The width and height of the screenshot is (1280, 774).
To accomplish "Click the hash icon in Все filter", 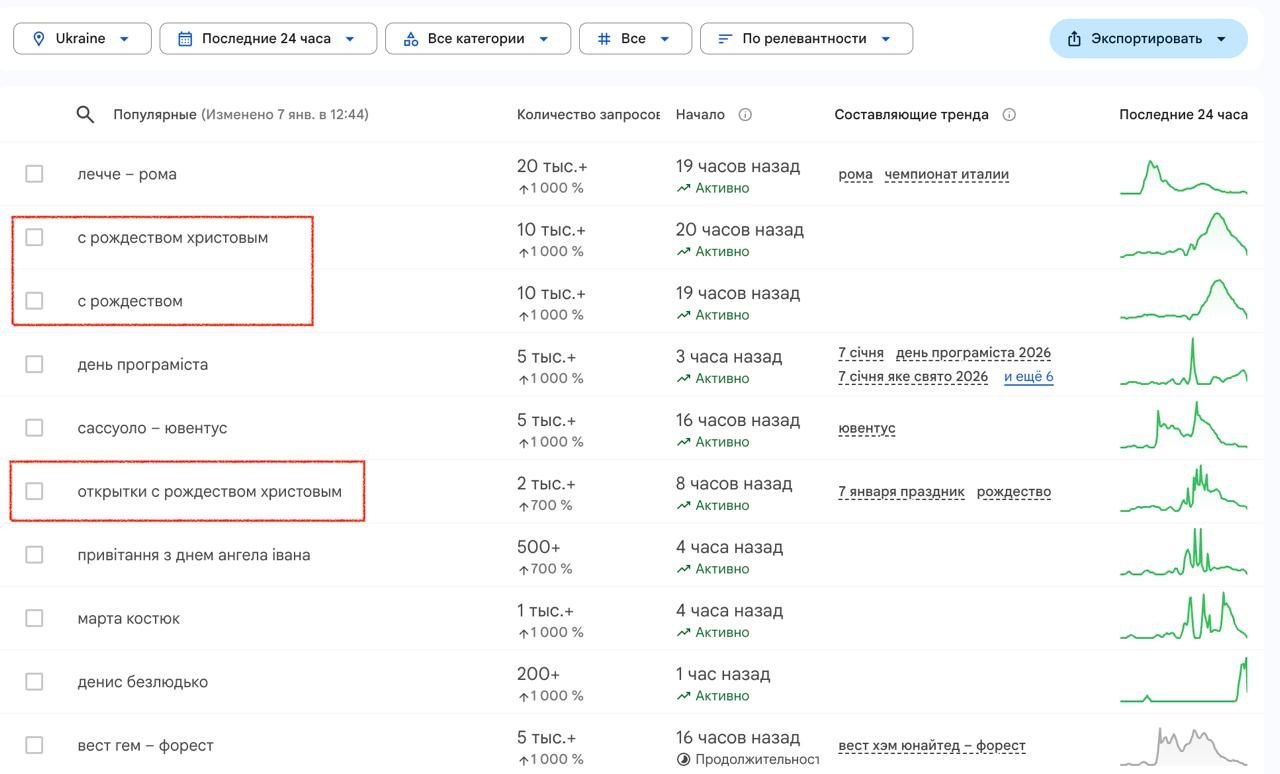I will 604,38.
